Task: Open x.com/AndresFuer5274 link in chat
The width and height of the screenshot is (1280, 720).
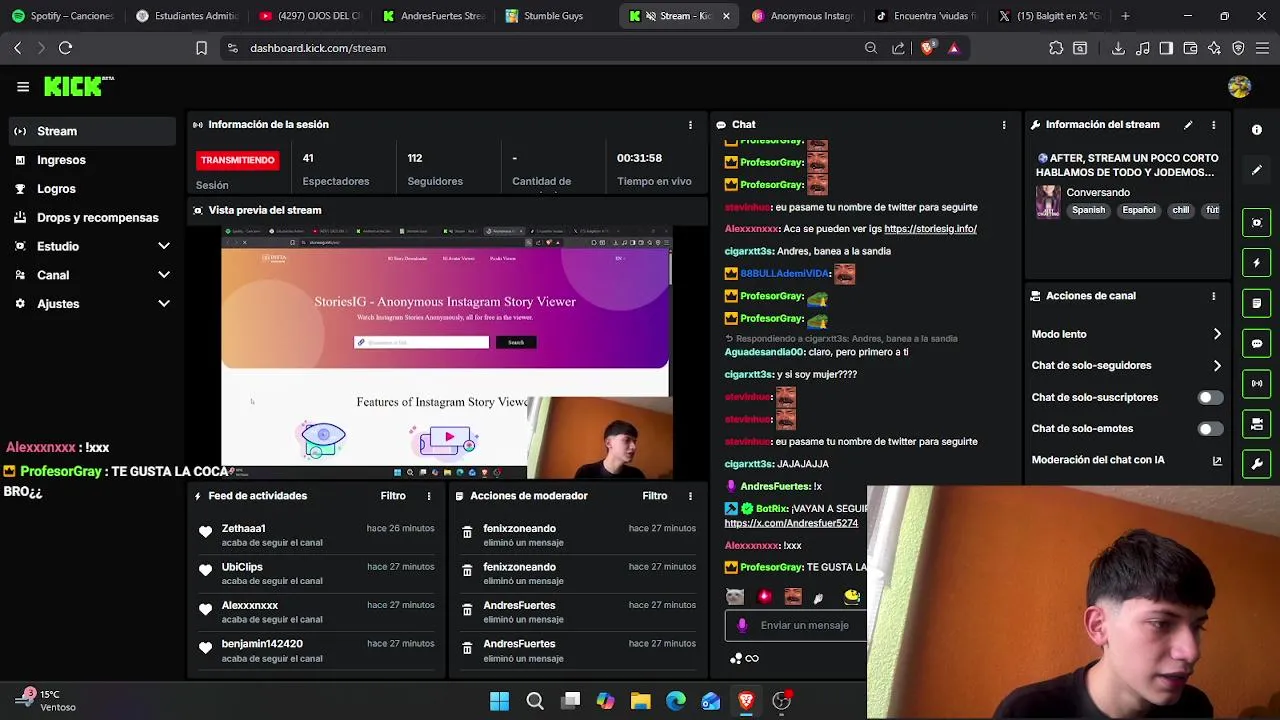Action: click(x=791, y=523)
